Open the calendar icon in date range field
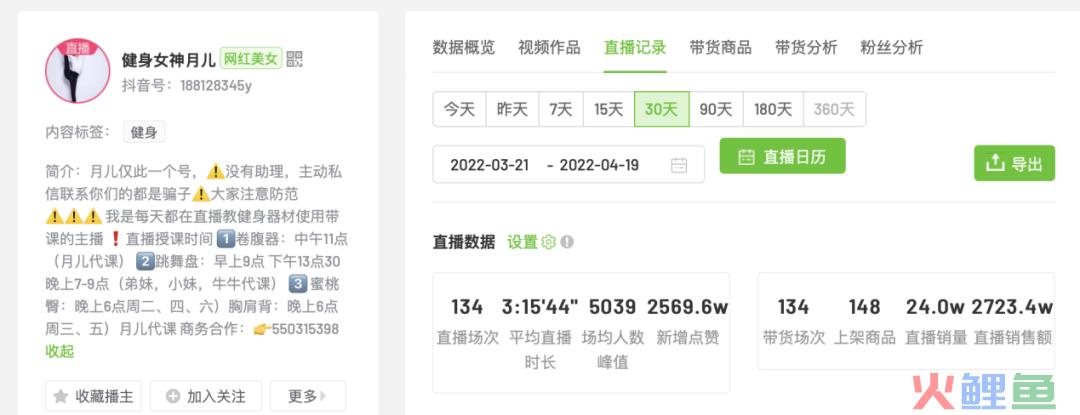Image resolution: width=1080 pixels, height=415 pixels. click(679, 165)
